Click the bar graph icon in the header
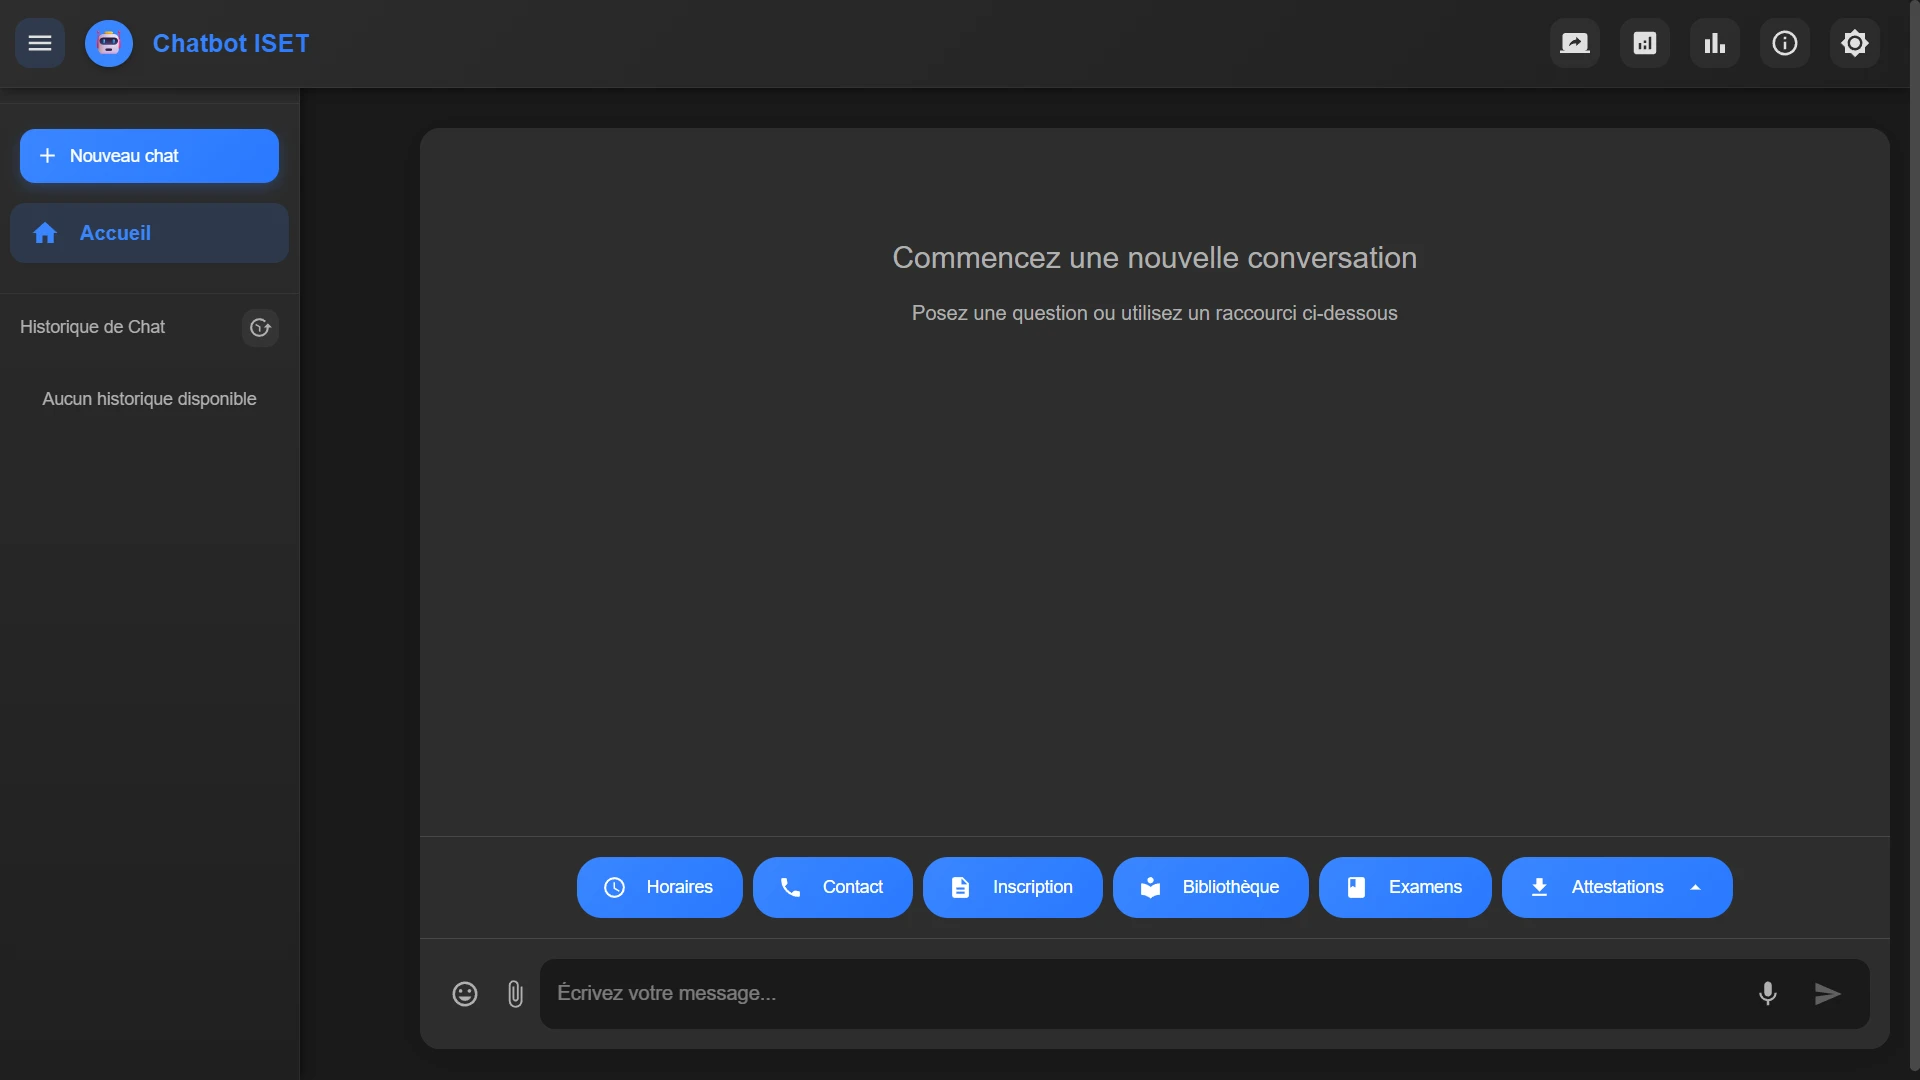 (1714, 43)
